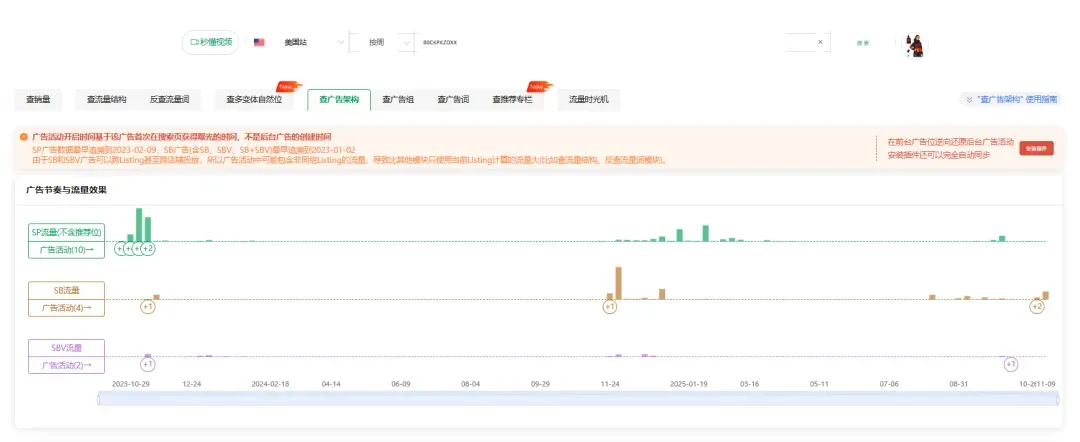Click the green search button

[x=862, y=43]
